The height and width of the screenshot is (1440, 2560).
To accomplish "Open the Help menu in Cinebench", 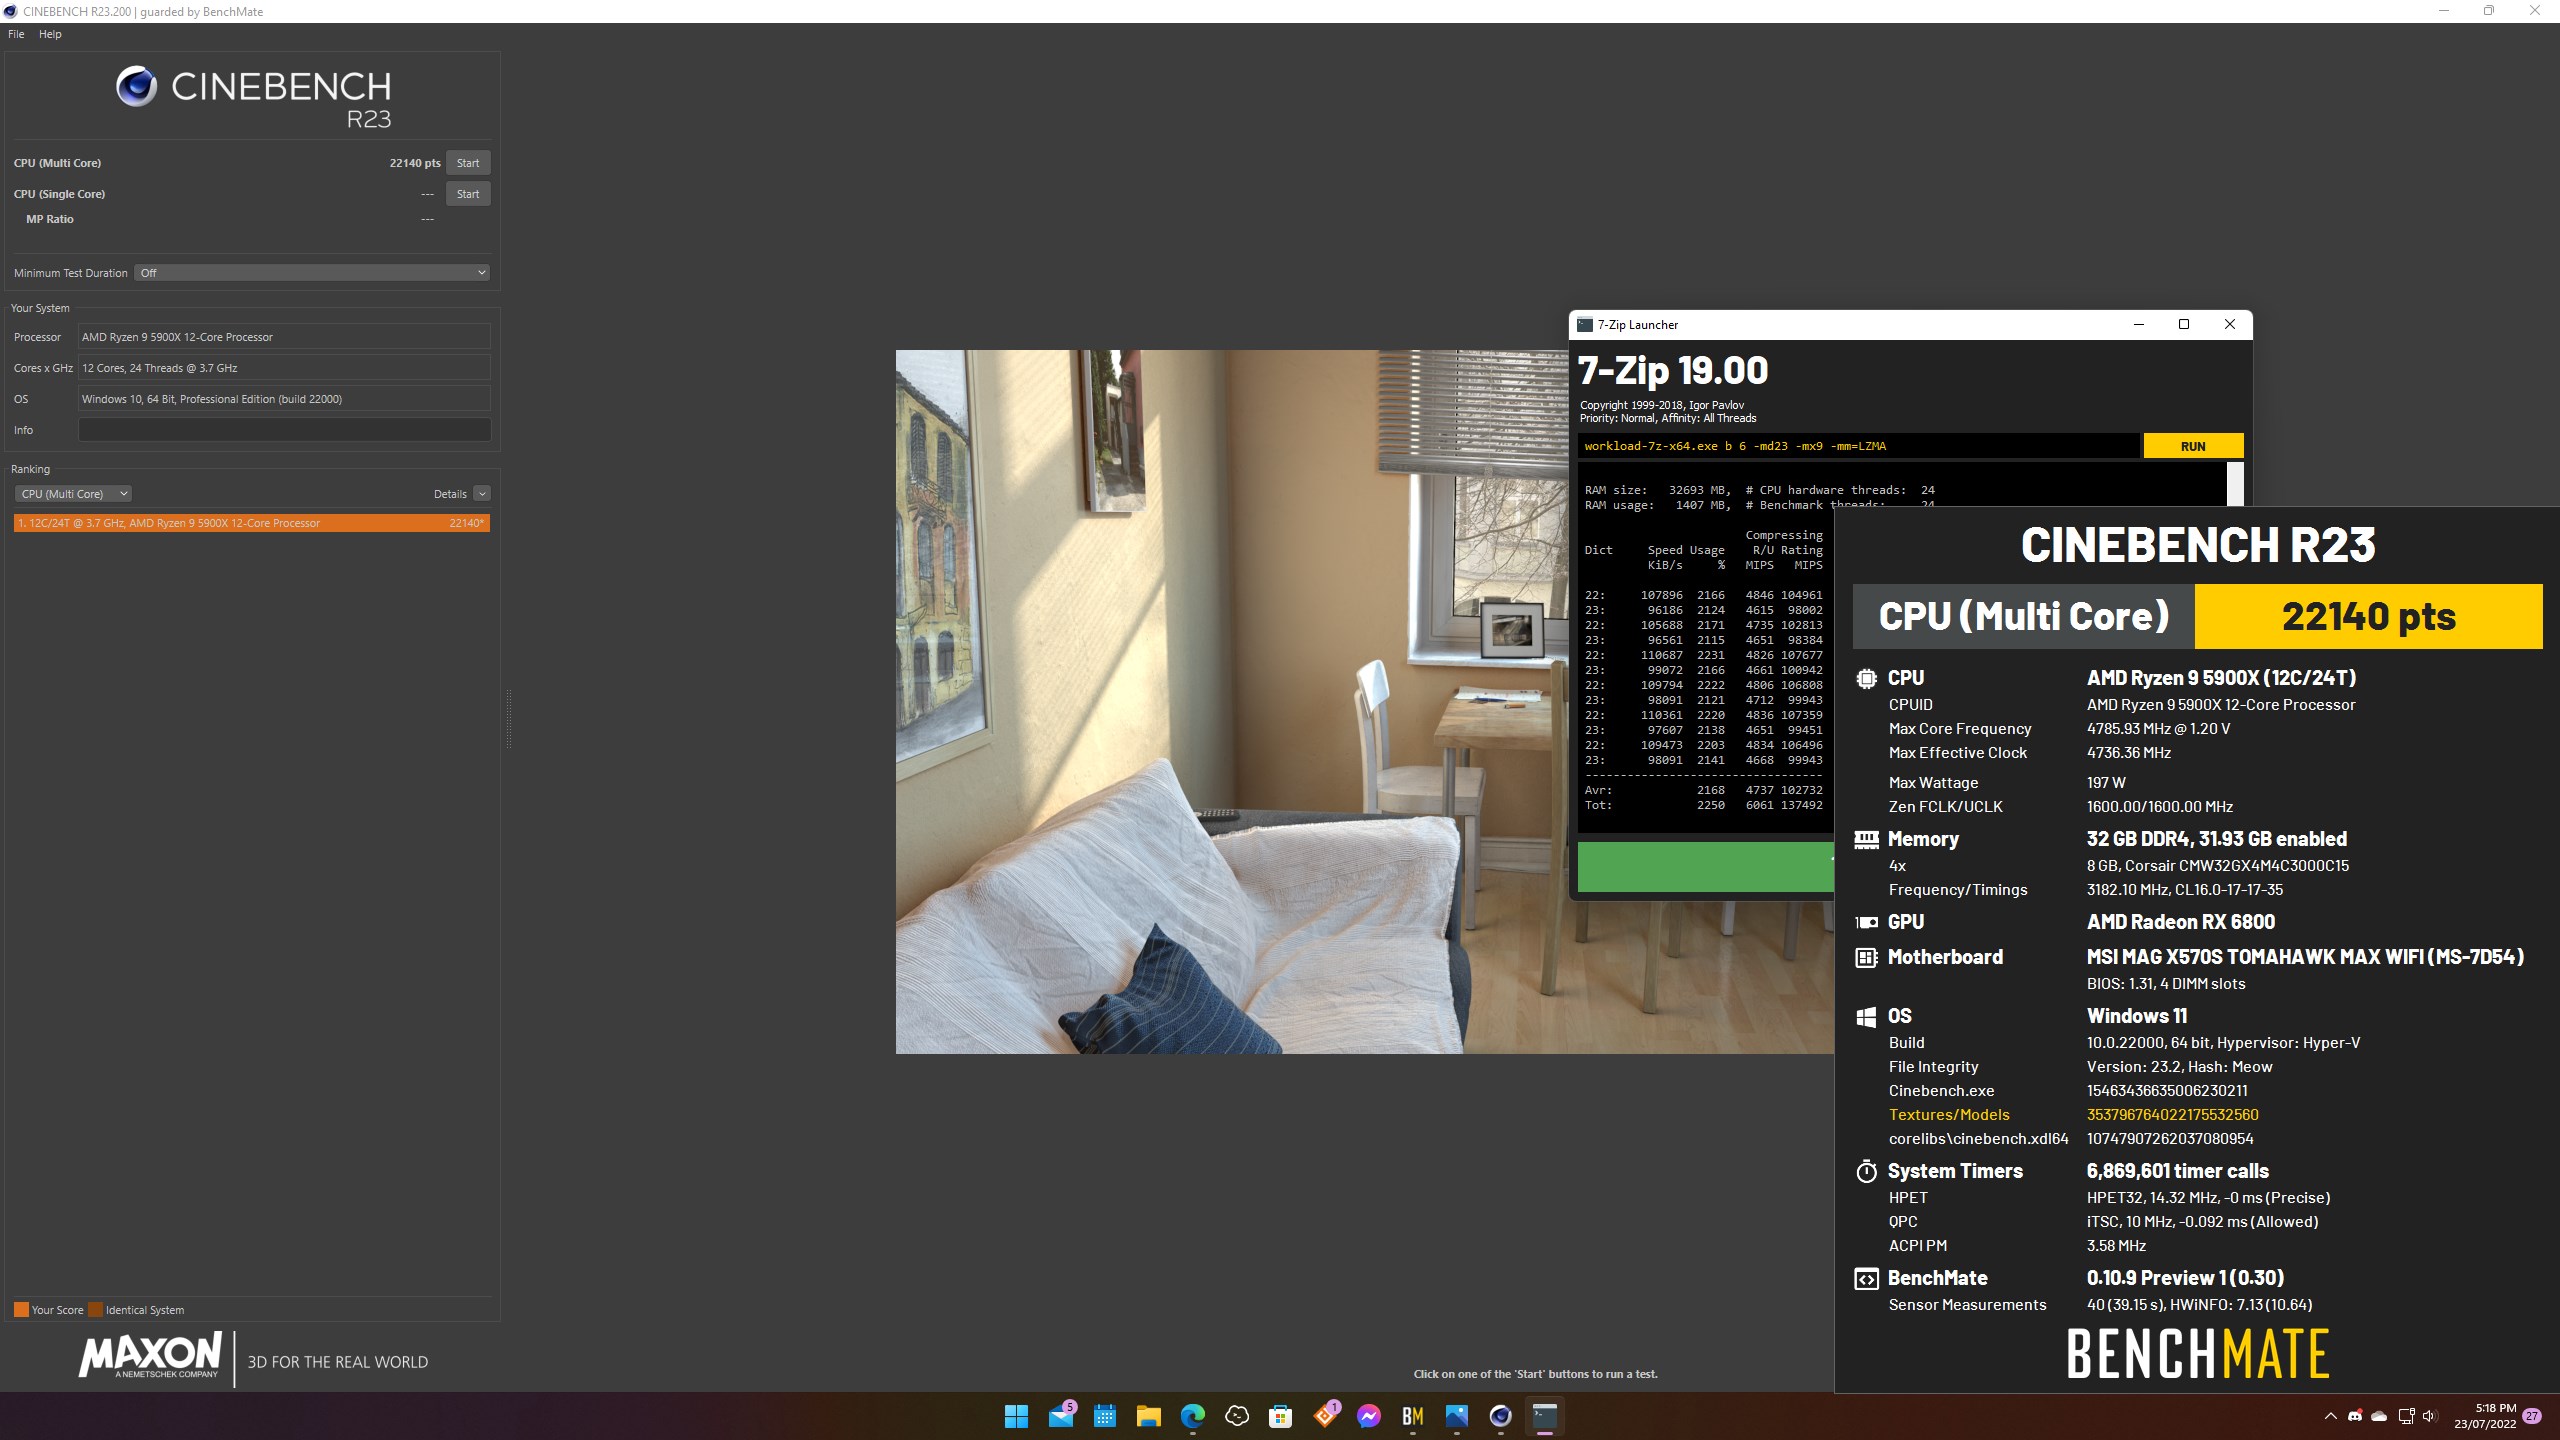I will (x=50, y=34).
